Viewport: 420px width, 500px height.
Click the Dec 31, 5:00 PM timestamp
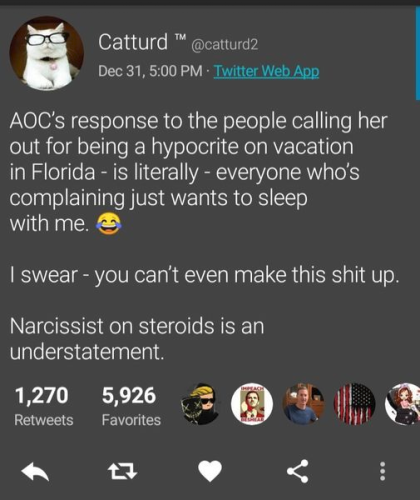(150, 71)
